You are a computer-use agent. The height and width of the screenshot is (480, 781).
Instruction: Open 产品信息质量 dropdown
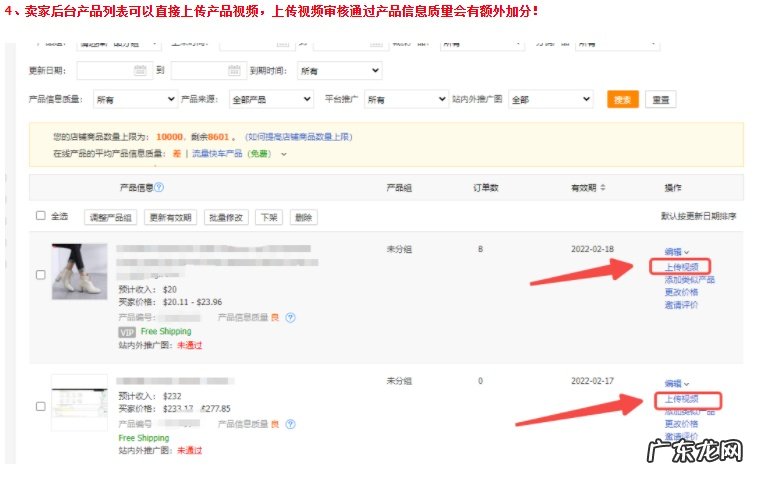[135, 99]
